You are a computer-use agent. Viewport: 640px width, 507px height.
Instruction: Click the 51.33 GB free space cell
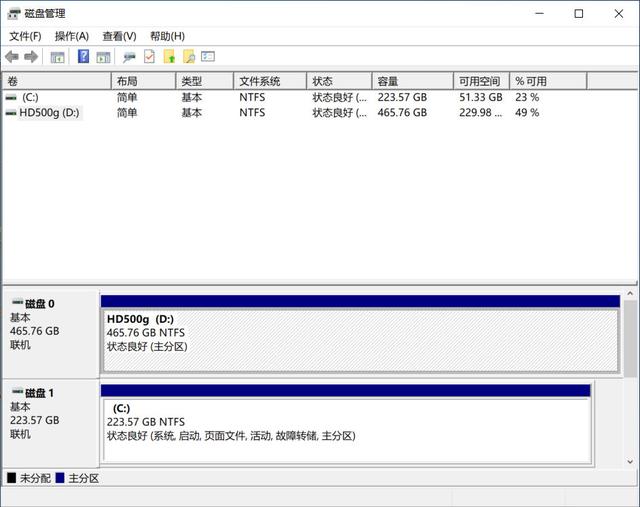[480, 98]
